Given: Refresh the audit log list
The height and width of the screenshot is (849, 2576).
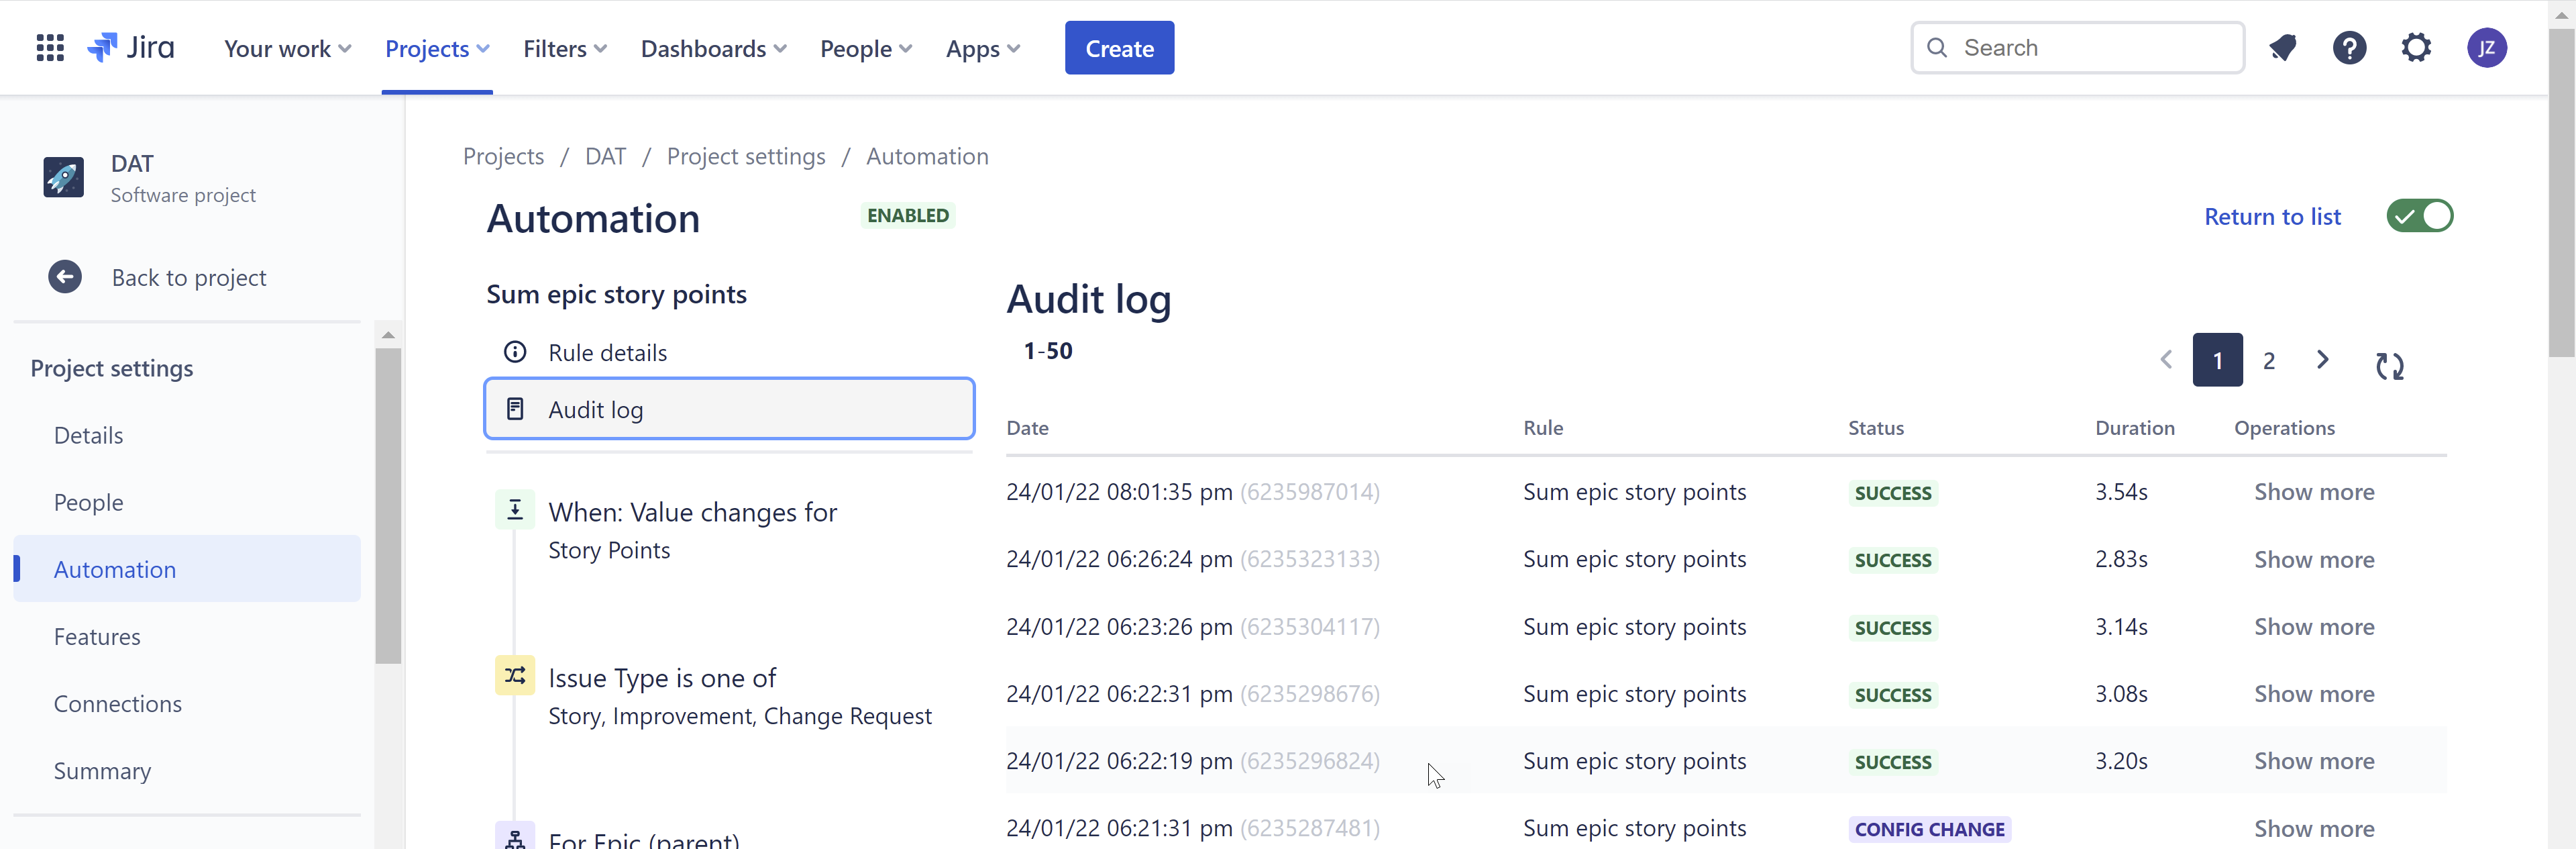Looking at the screenshot, I should (x=2391, y=366).
